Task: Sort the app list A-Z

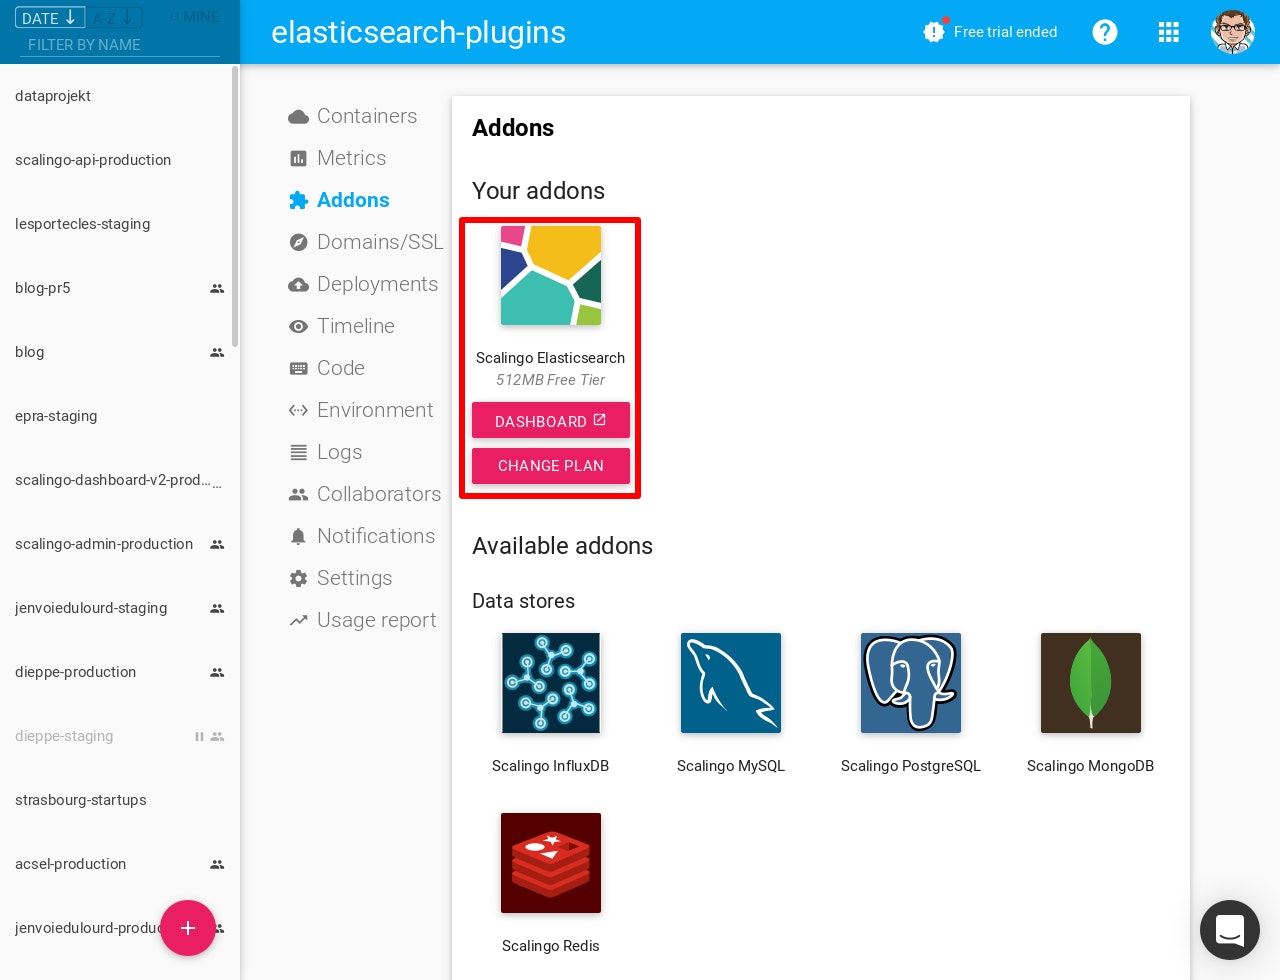Action: 116,18
